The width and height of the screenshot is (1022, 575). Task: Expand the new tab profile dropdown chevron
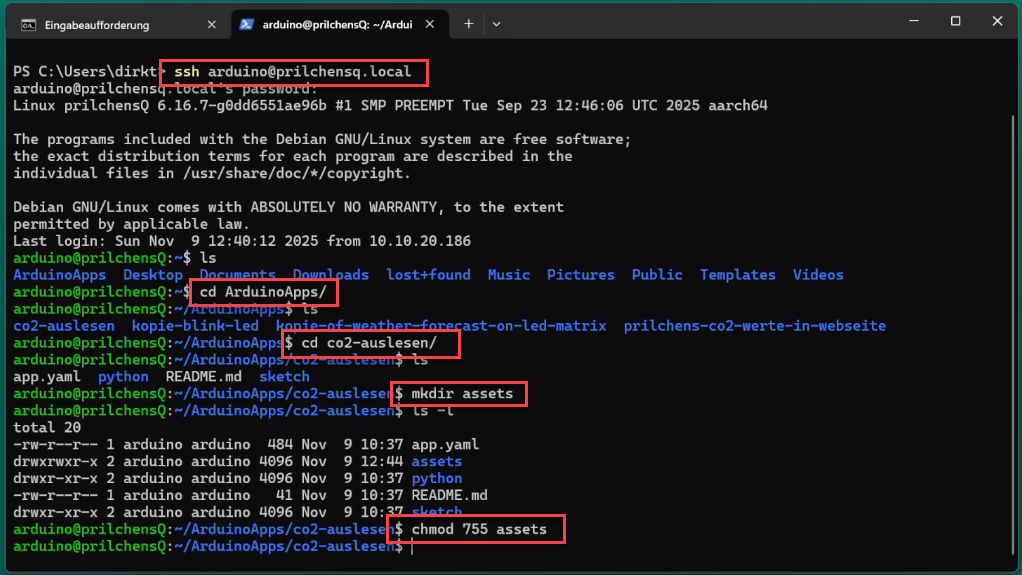click(497, 23)
